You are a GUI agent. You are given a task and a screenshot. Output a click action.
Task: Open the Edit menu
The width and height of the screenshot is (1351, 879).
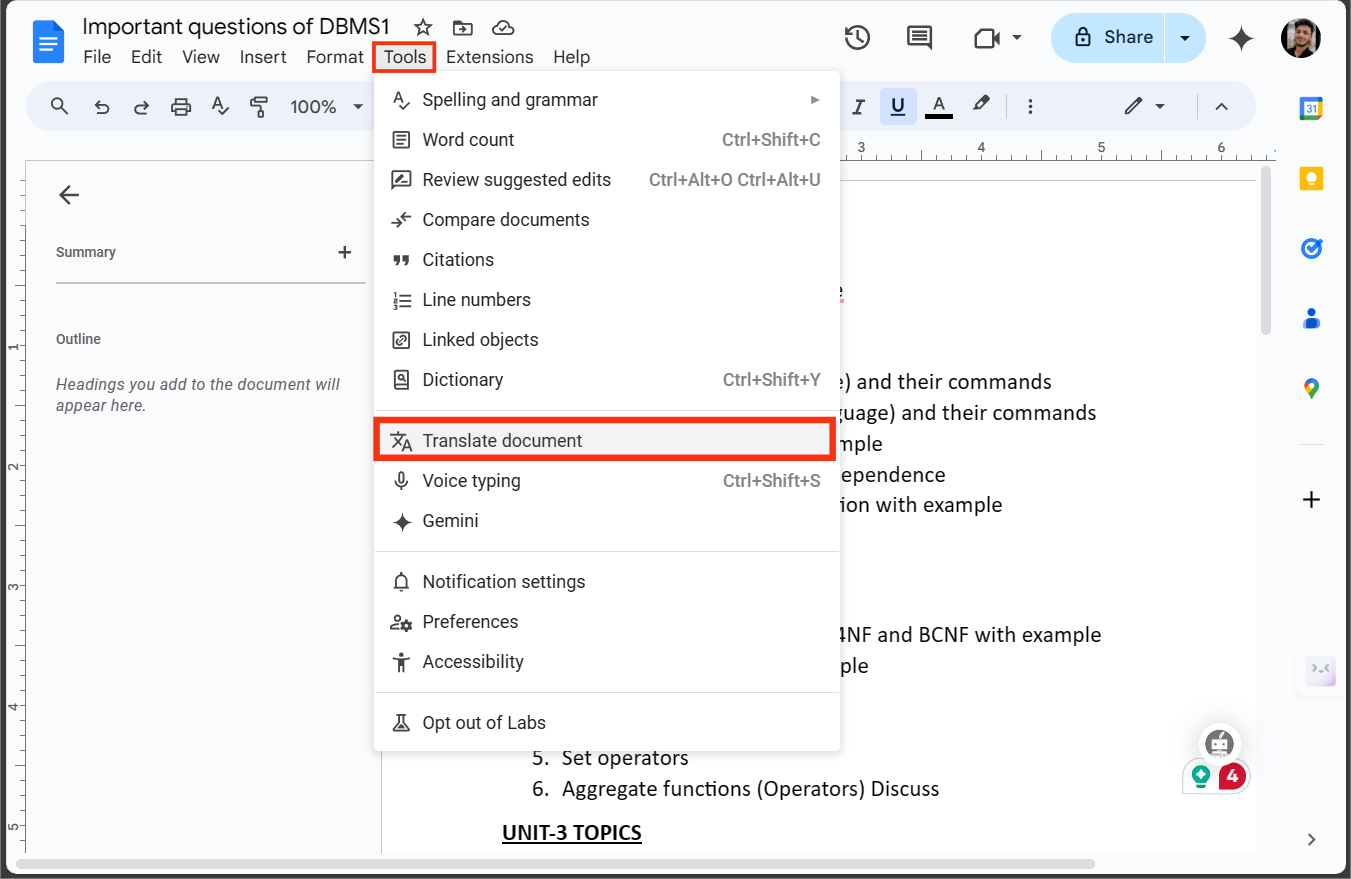(146, 57)
